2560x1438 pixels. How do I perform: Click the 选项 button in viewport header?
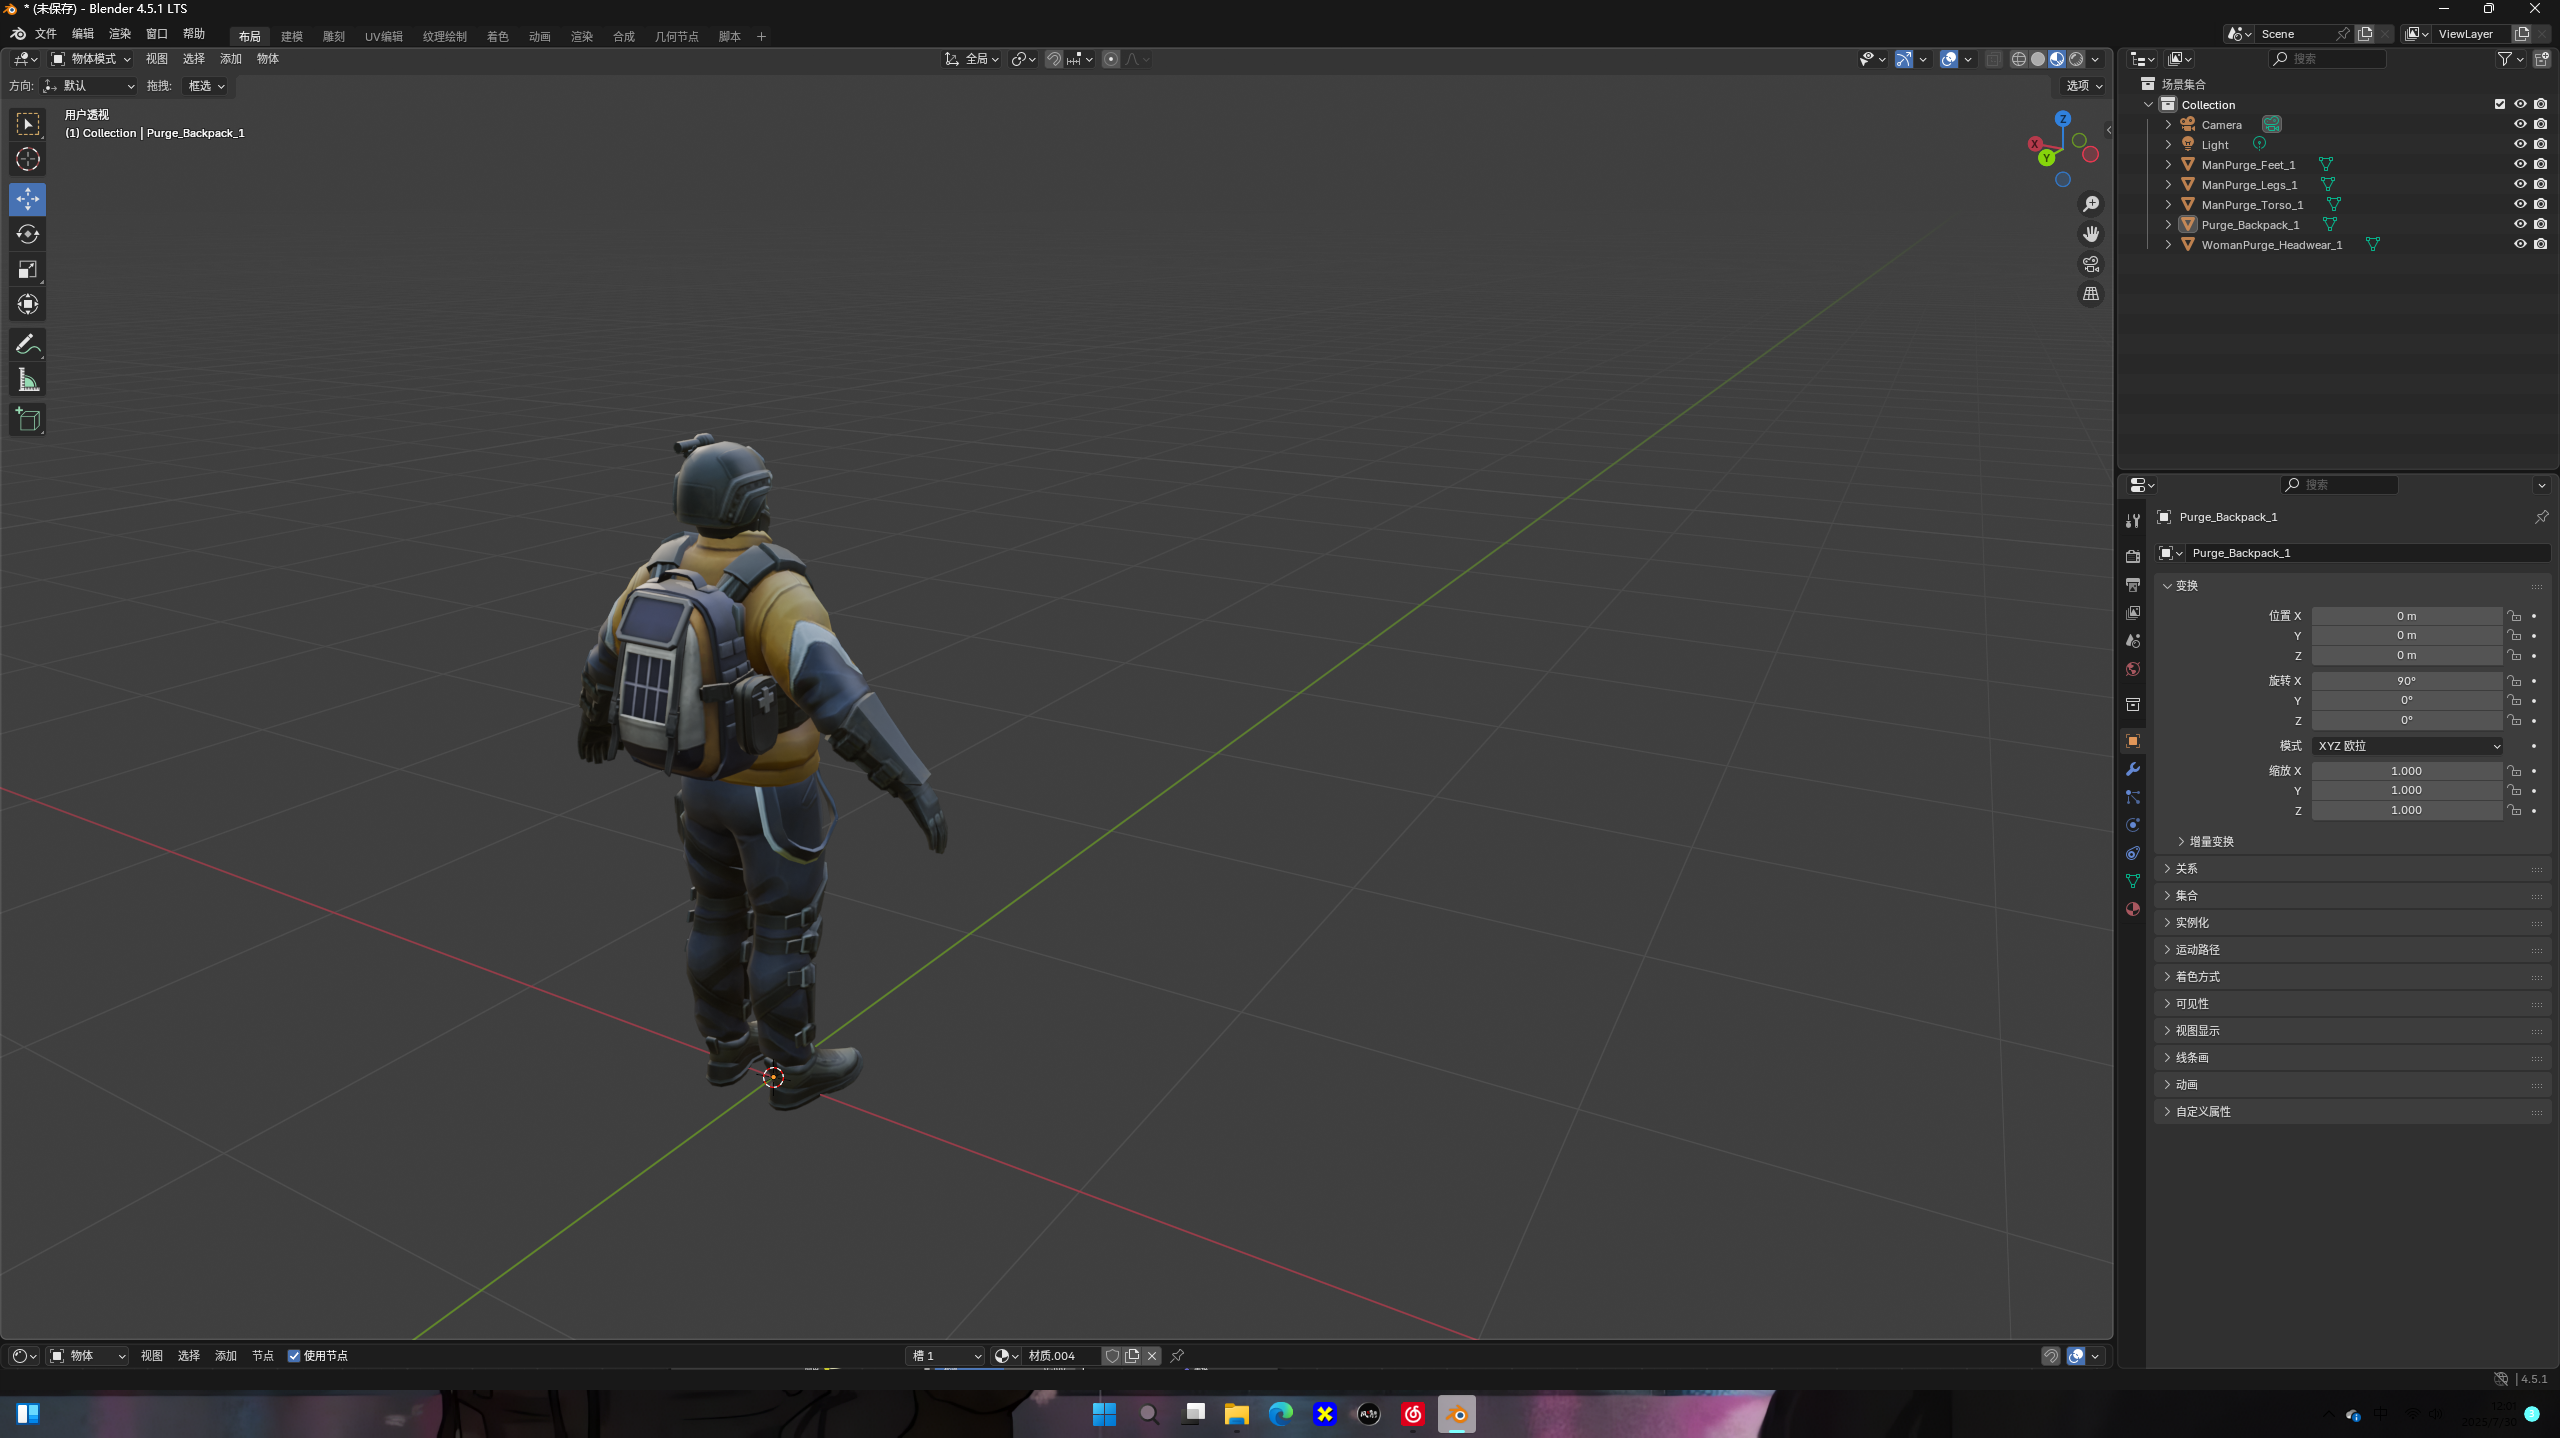coord(2085,86)
